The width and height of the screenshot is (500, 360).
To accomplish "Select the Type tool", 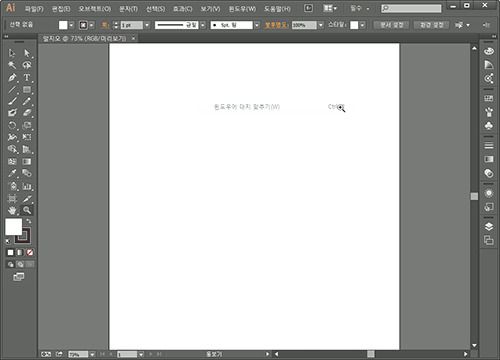I will [x=27, y=77].
